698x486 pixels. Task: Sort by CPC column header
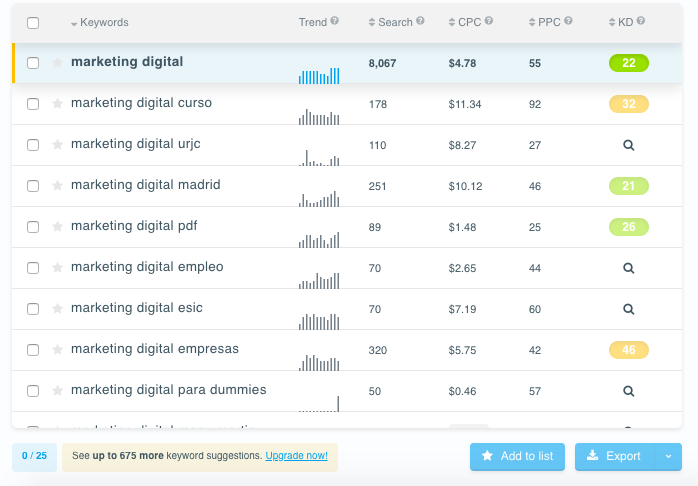(468, 22)
